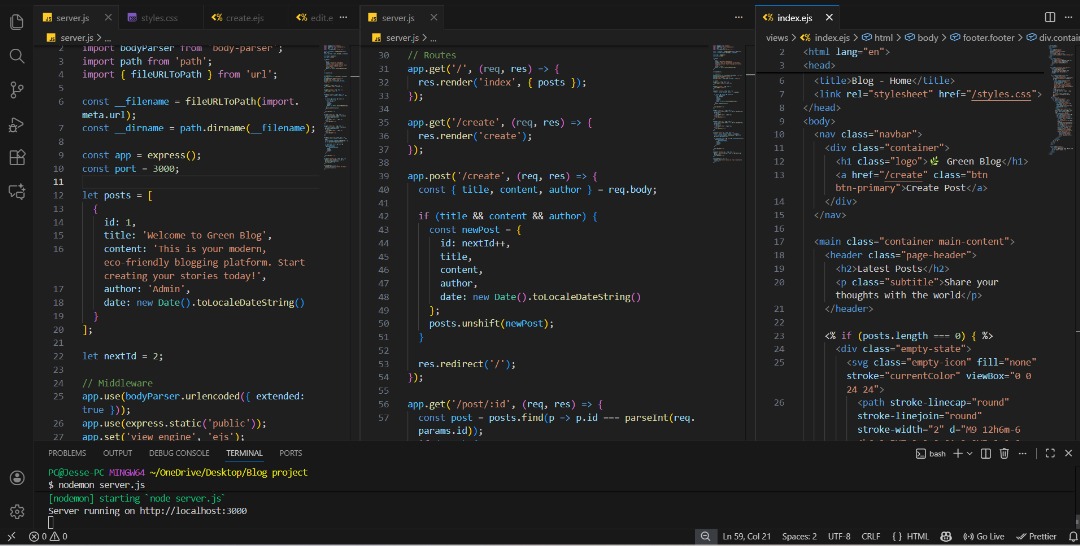Open the views breadcrumb folder segment
Image resolution: width=1080 pixels, height=546 pixels.
point(776,38)
